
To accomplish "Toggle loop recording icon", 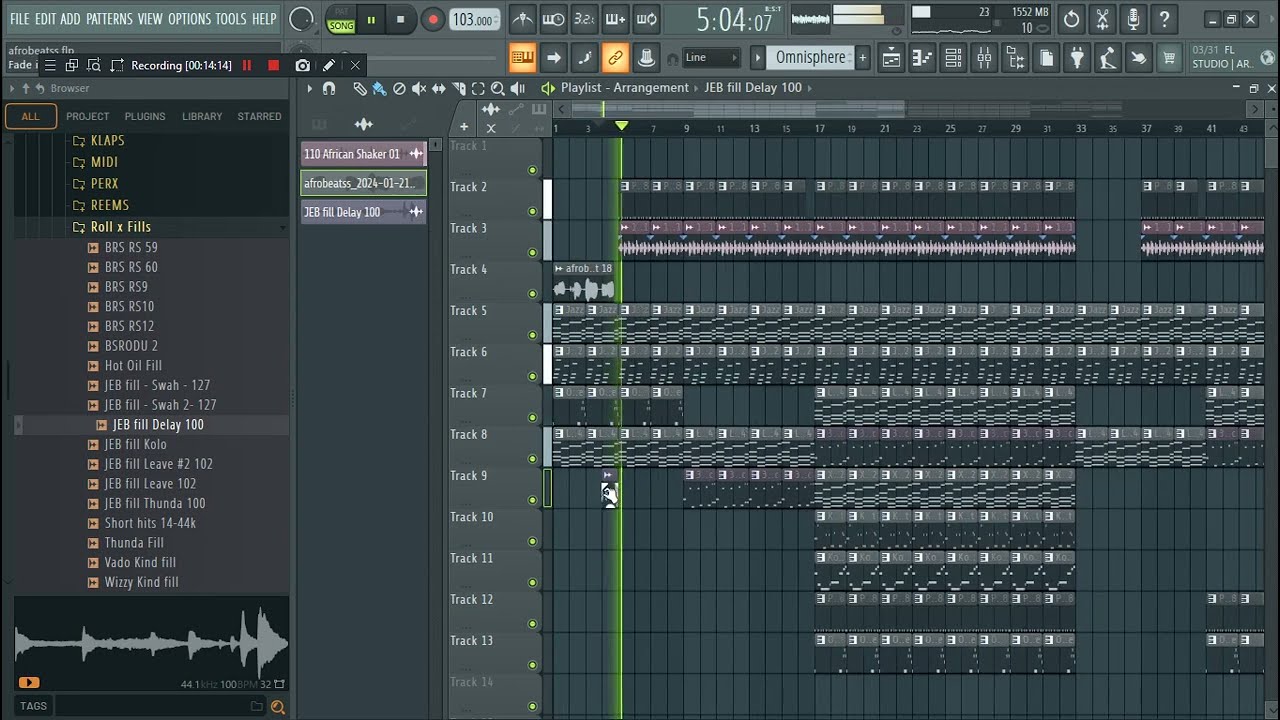I will [647, 19].
